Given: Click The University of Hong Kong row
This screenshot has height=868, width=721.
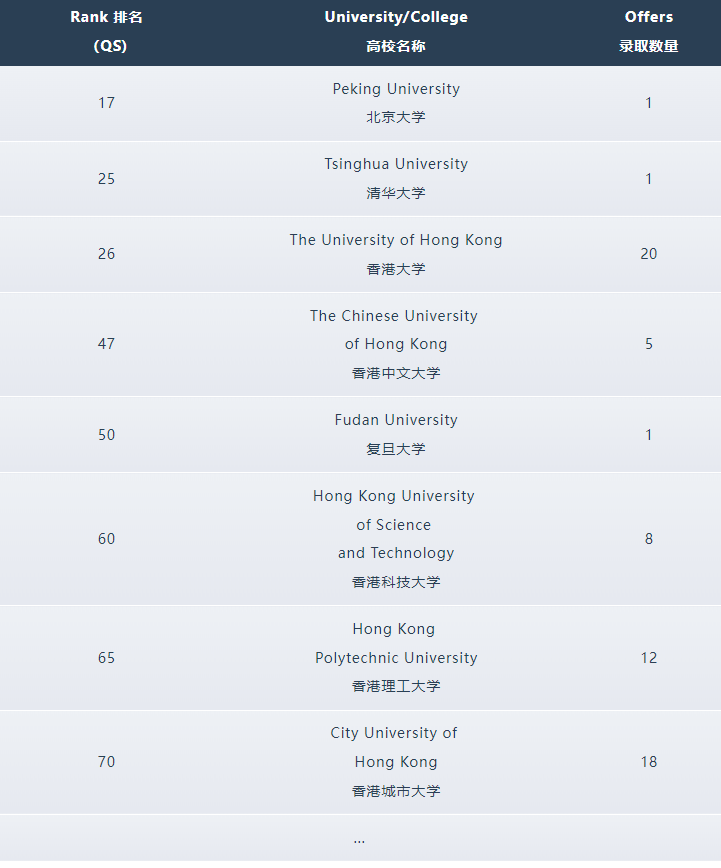Looking at the screenshot, I should pyautogui.click(x=396, y=240).
